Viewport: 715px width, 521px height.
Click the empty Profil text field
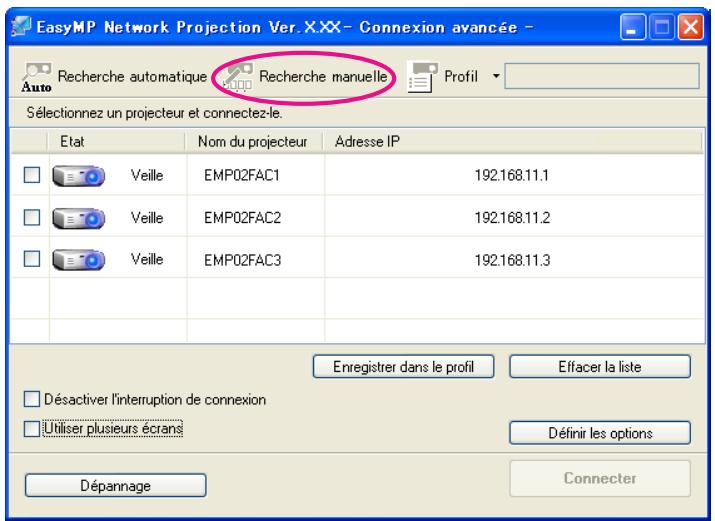(x=602, y=76)
